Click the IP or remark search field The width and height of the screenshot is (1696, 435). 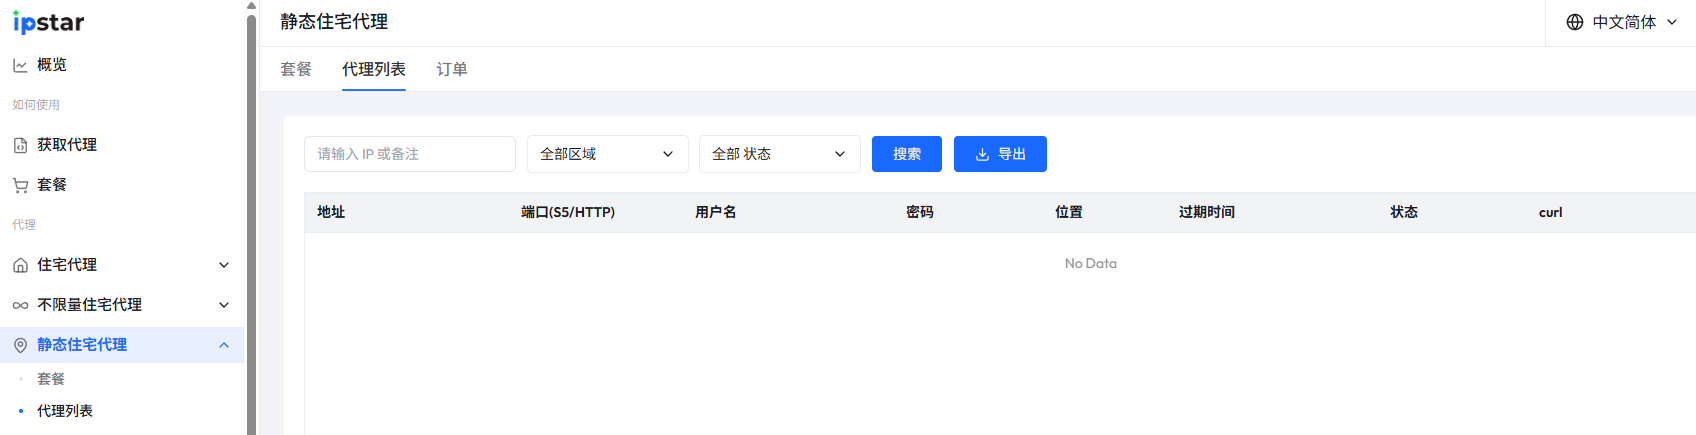[409, 154]
